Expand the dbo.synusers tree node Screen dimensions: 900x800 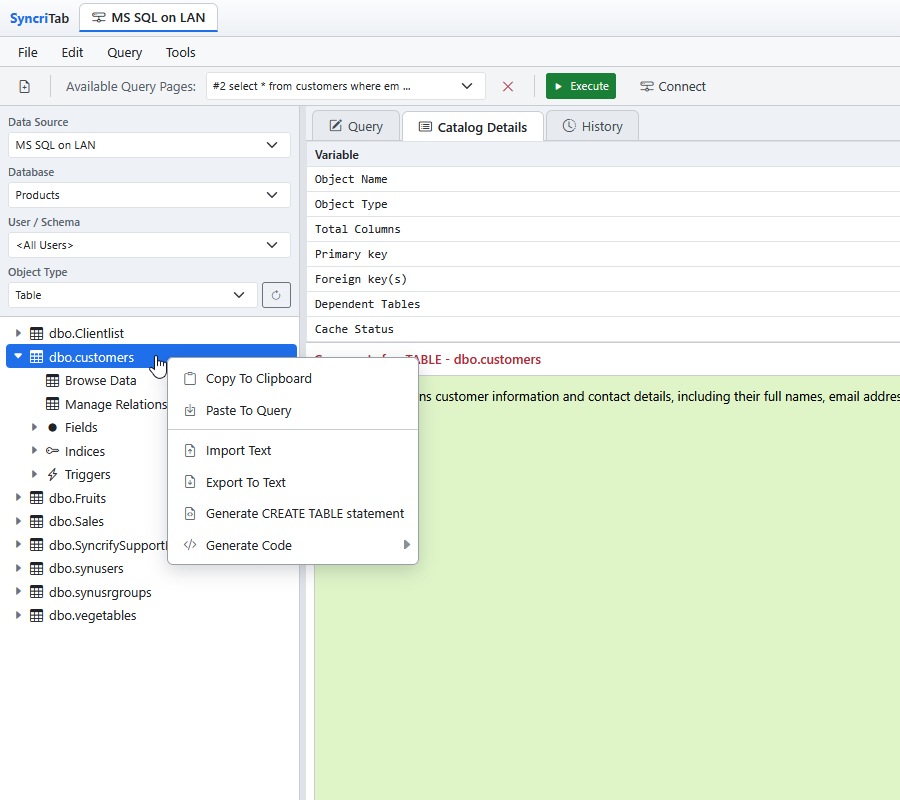[18, 568]
